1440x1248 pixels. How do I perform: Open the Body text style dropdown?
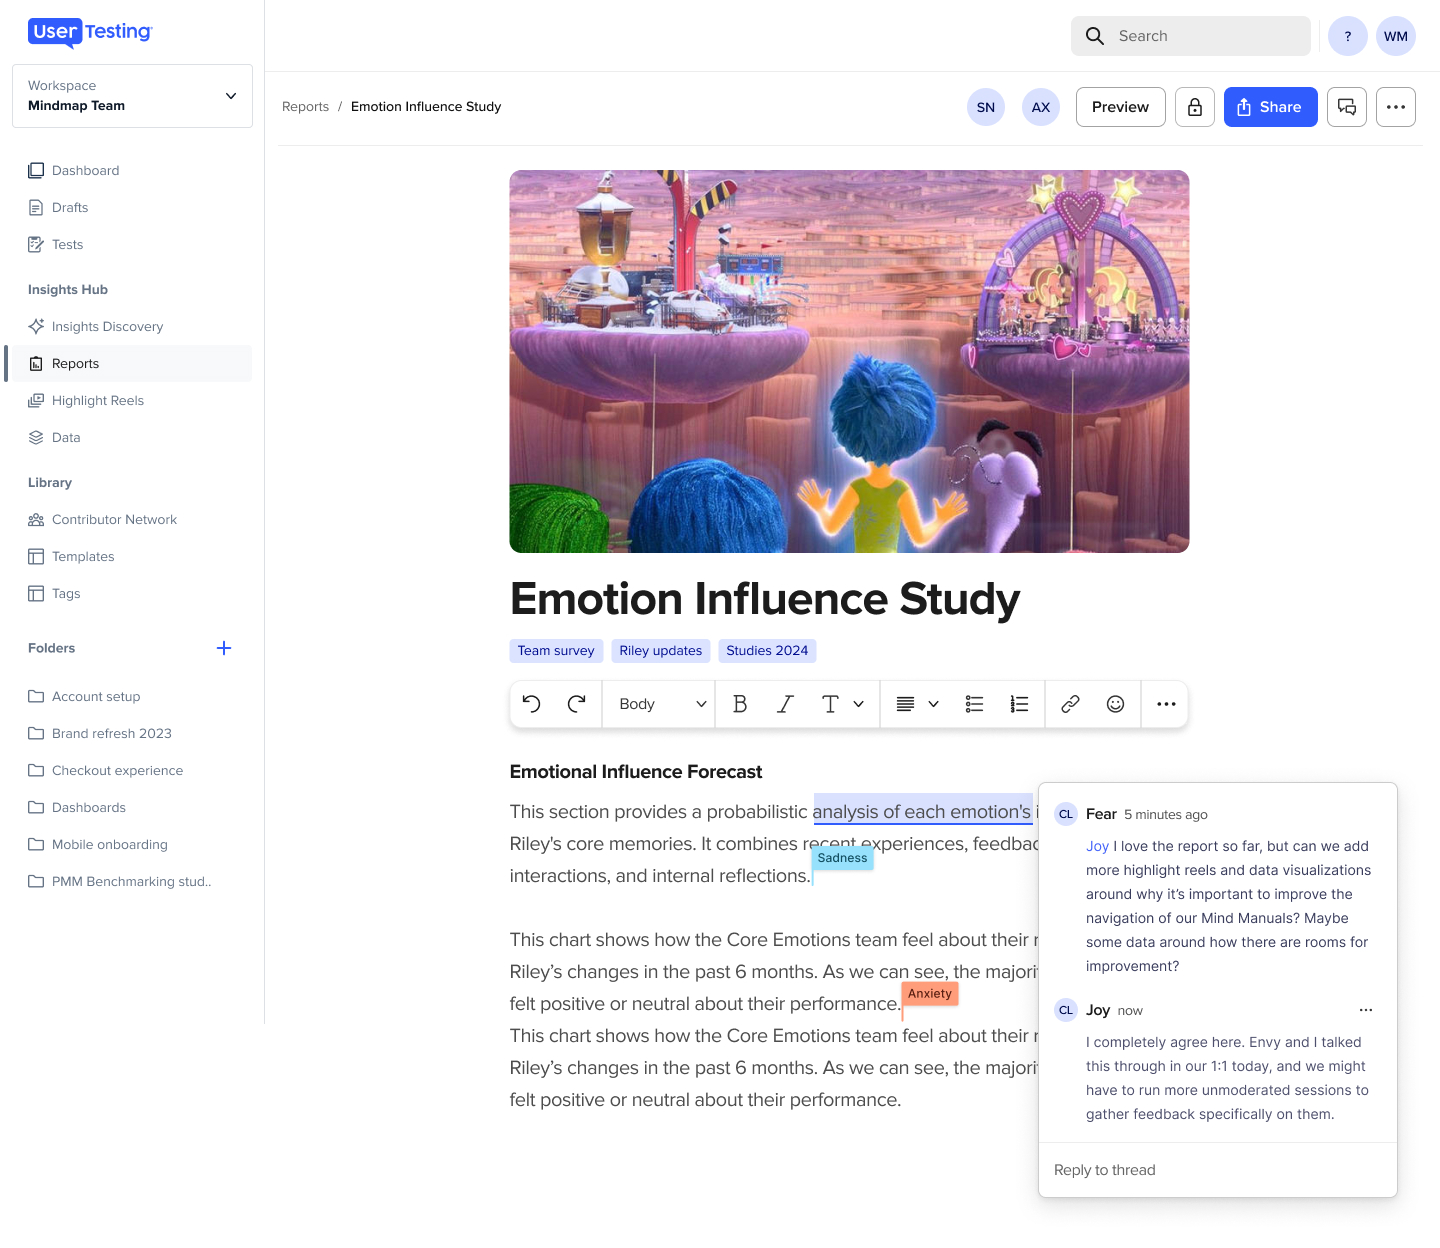point(661,704)
